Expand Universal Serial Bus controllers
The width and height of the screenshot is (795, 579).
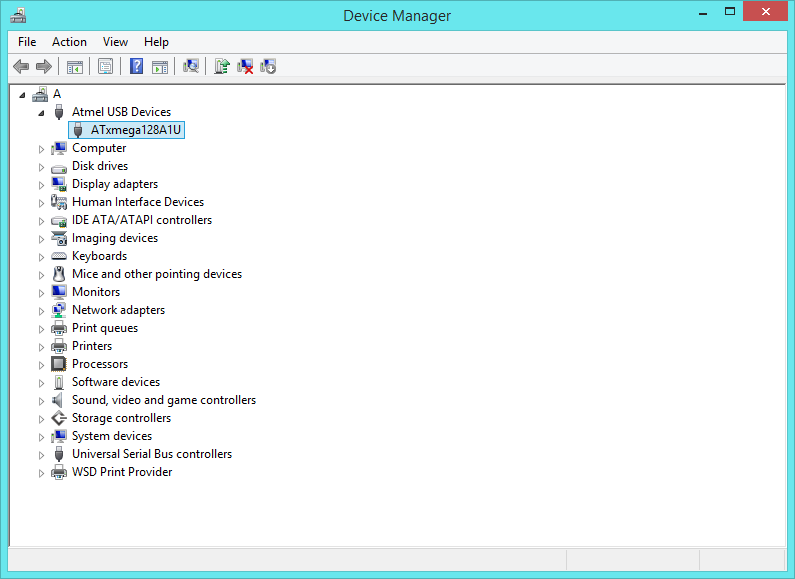click(x=42, y=455)
